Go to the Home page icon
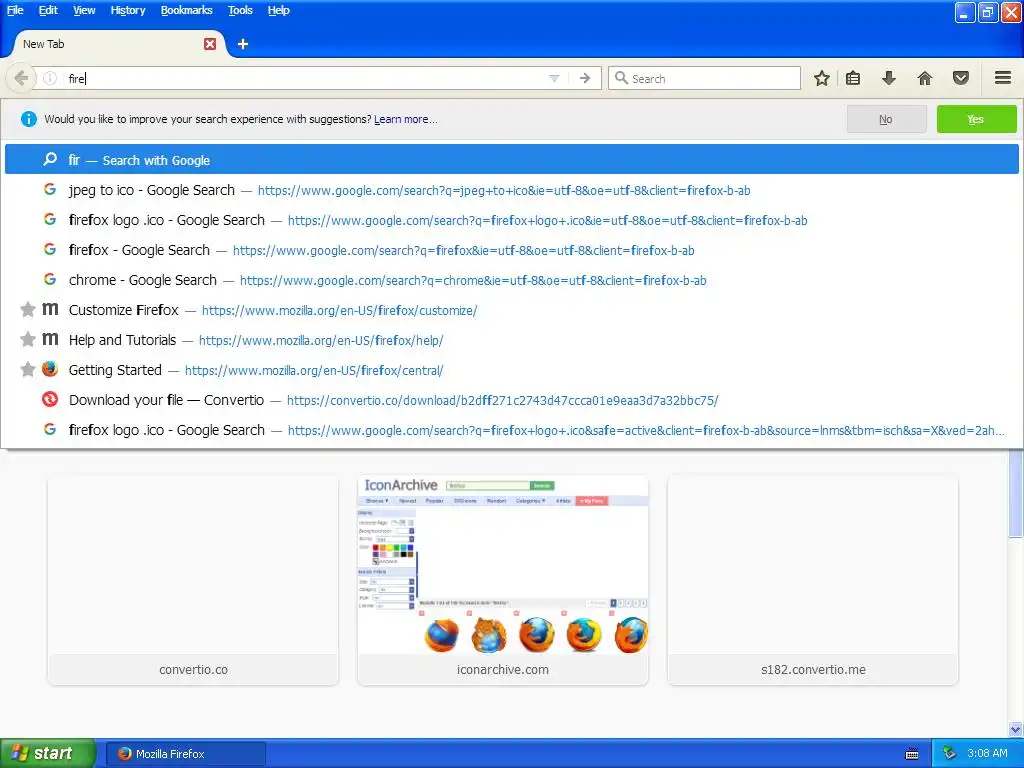Image resolution: width=1024 pixels, height=768 pixels. point(925,78)
